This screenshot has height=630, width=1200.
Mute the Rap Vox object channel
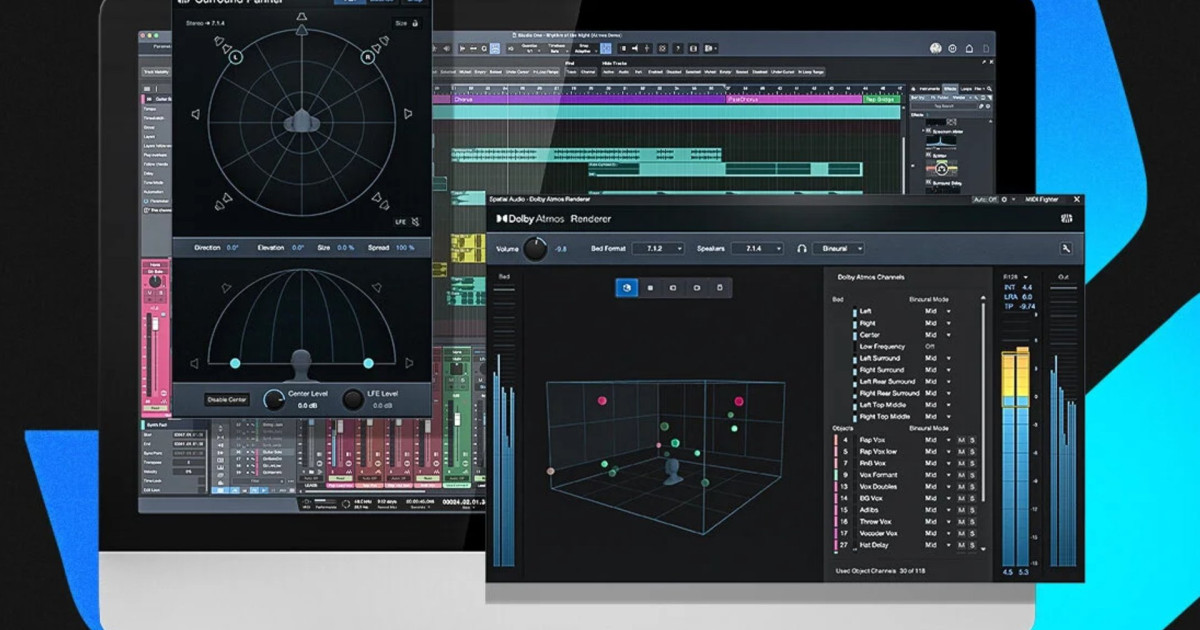(961, 440)
